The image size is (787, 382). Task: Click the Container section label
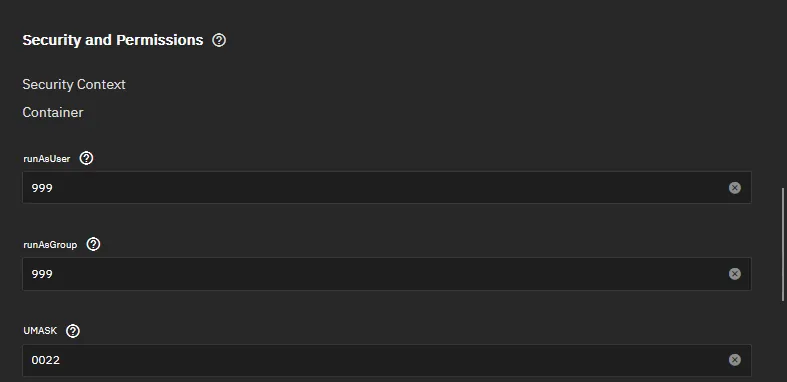point(53,112)
